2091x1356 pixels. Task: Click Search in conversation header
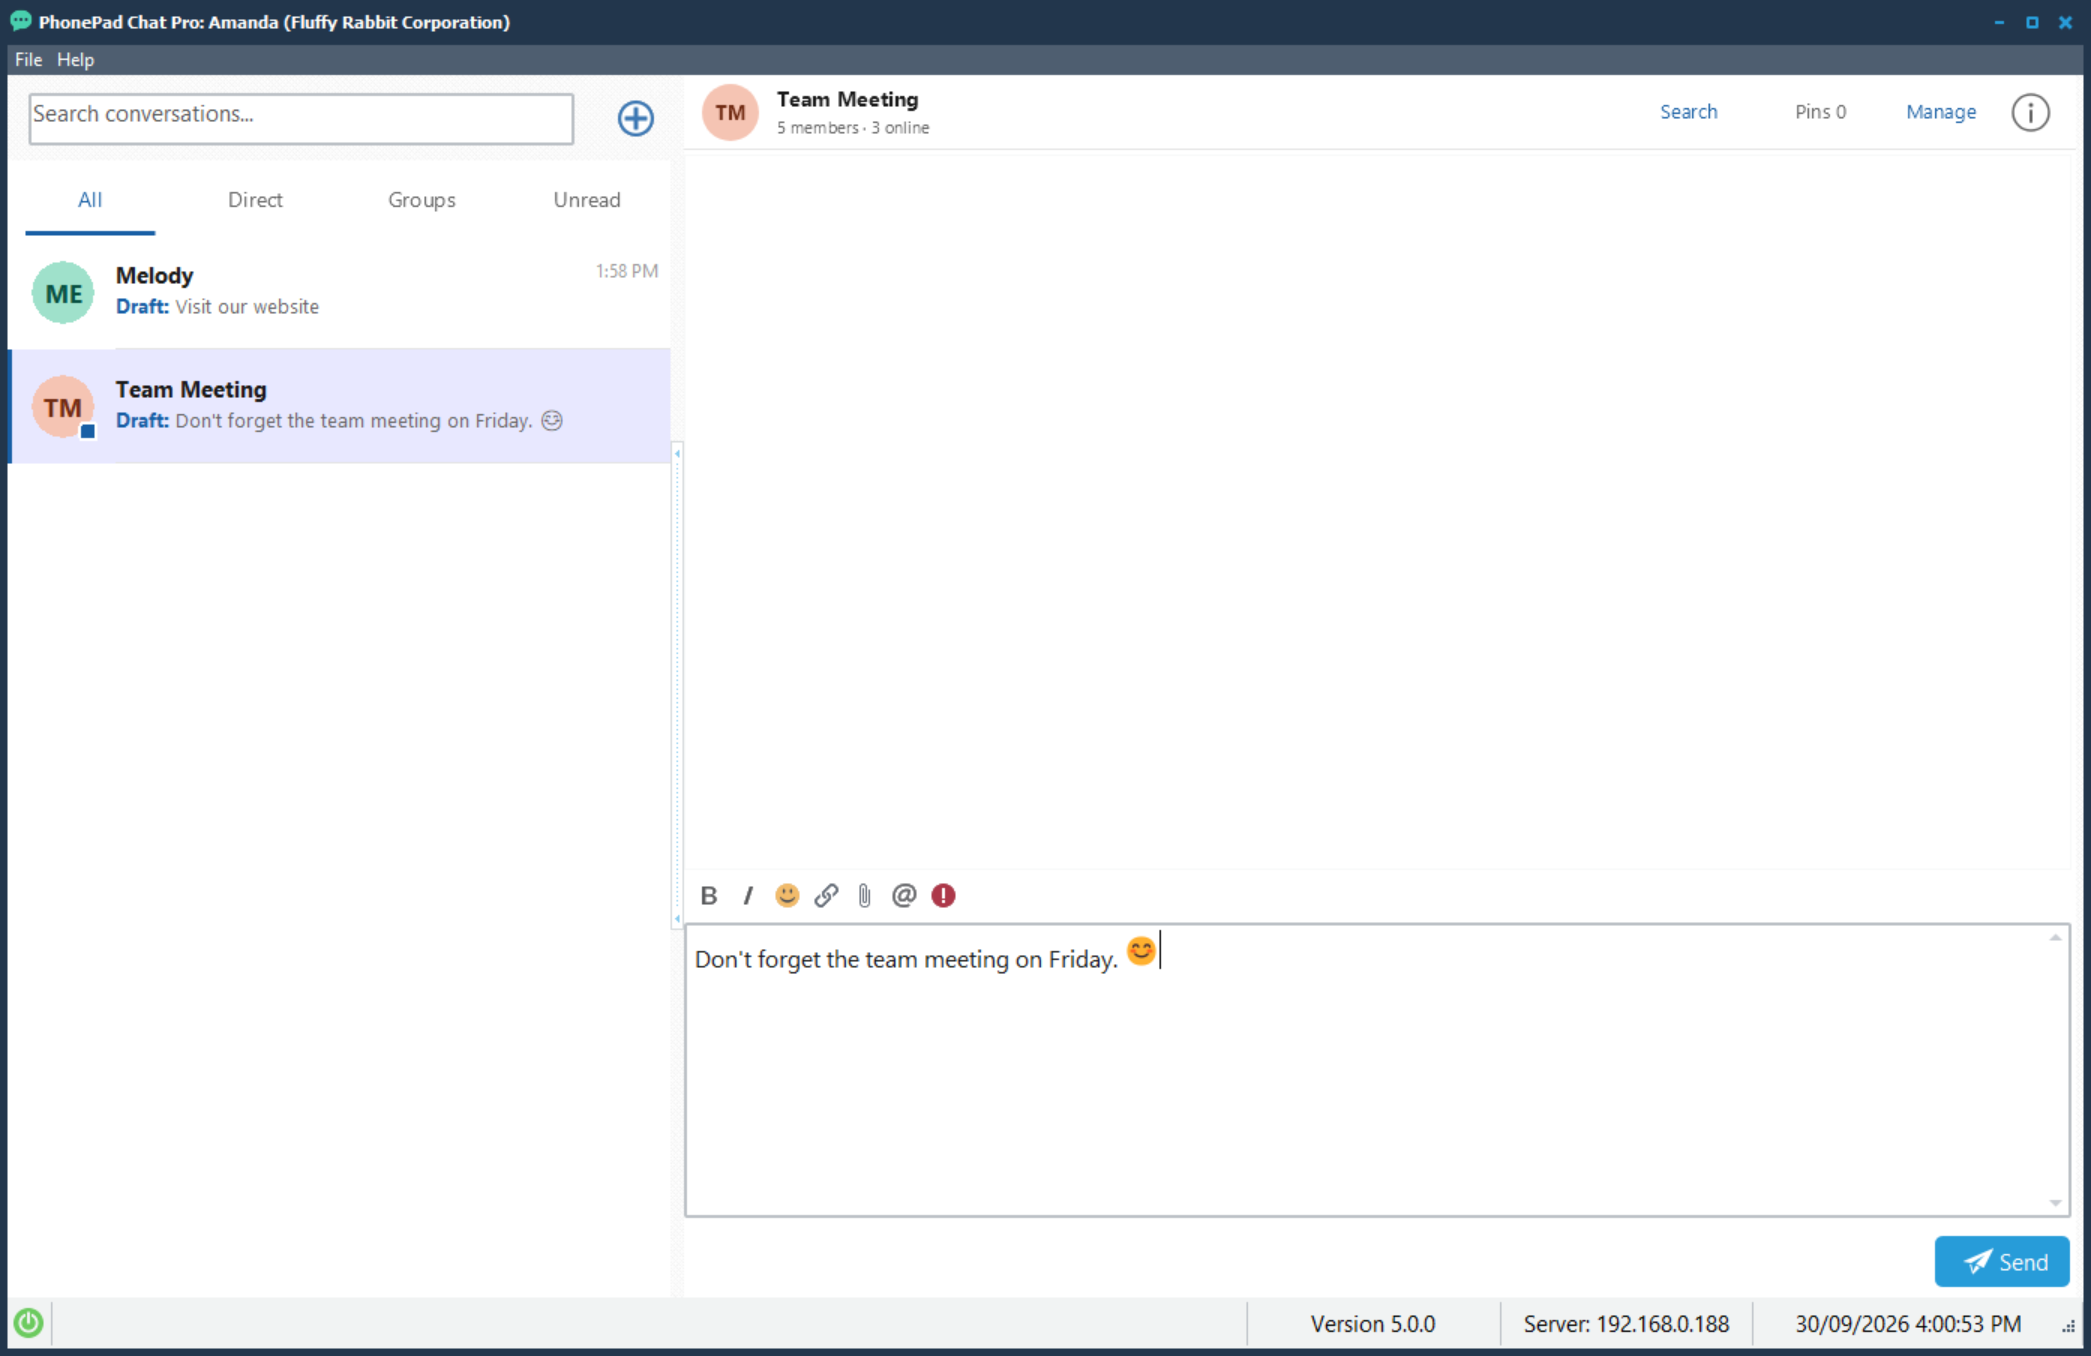click(1688, 112)
